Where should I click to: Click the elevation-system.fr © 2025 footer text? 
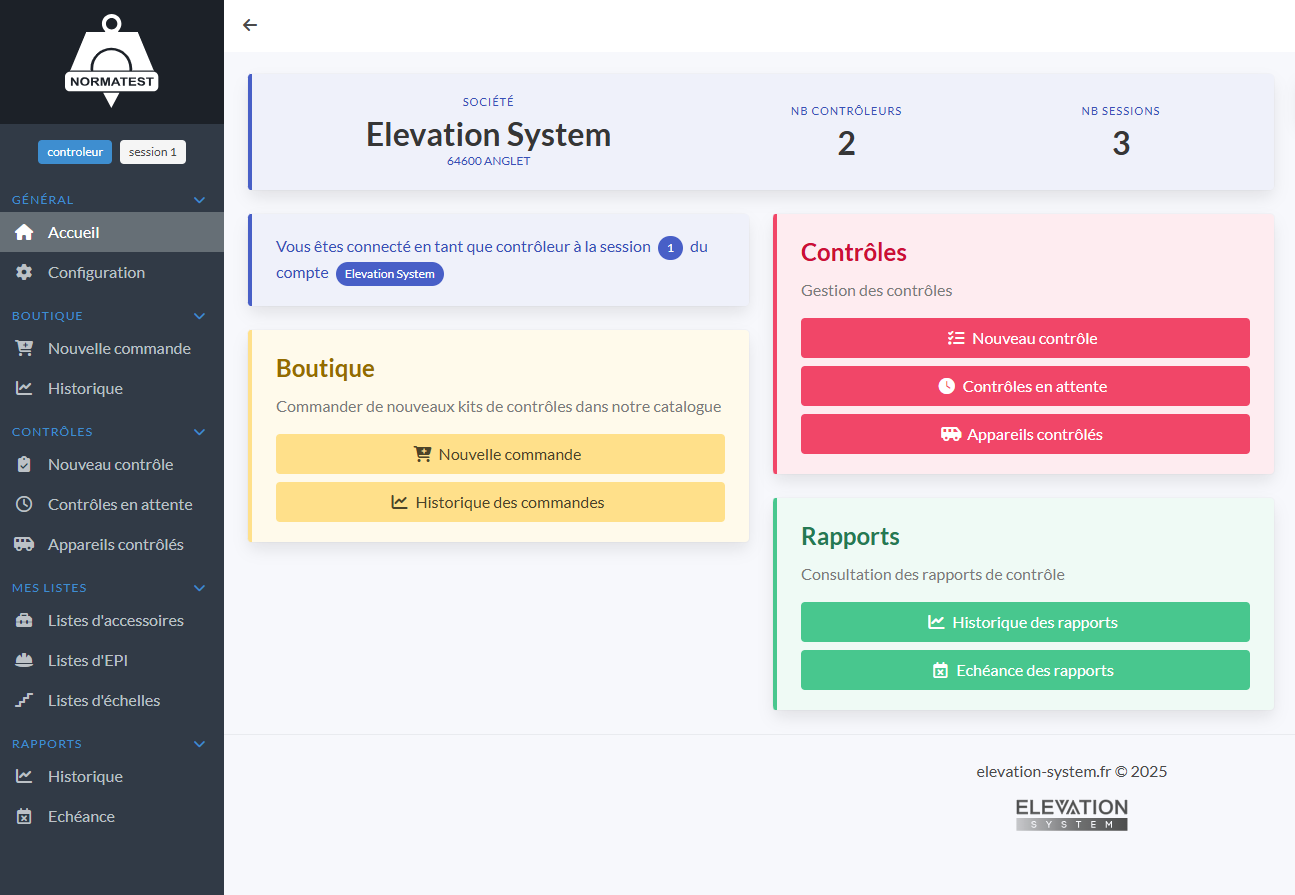(x=1071, y=771)
